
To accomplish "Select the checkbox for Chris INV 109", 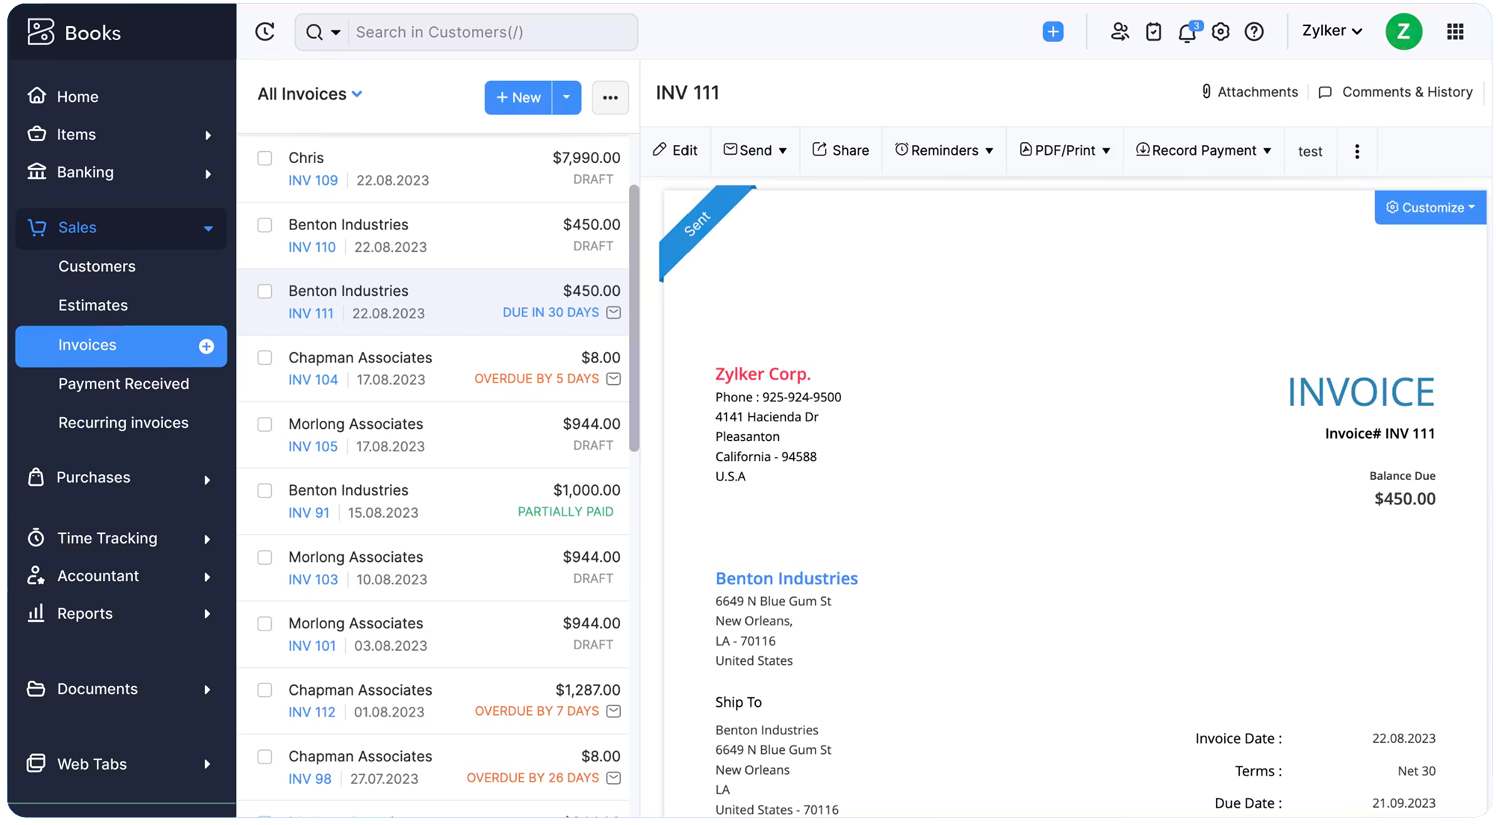I will (x=265, y=158).
